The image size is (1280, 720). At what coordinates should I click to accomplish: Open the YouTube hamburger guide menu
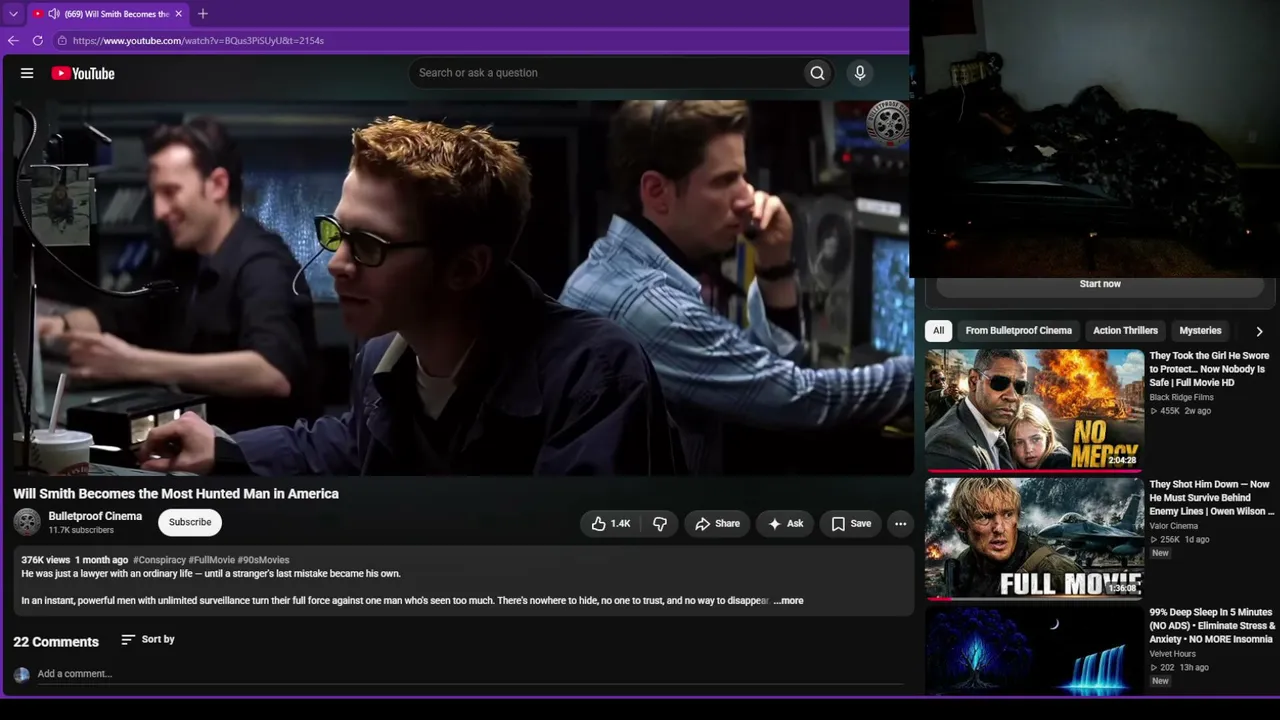[27, 73]
